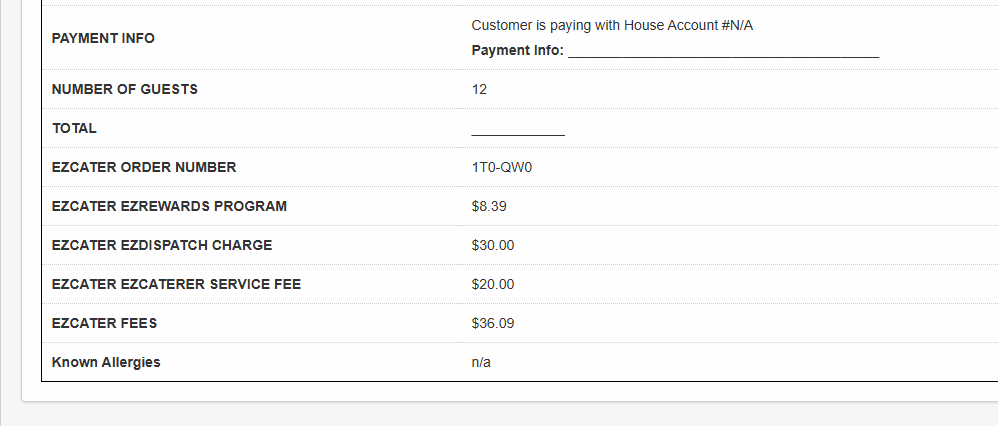Screen dimensions: 998x426
Task: Click the EZCATER EZCATERER SERVICE FEE label
Action: tap(176, 284)
